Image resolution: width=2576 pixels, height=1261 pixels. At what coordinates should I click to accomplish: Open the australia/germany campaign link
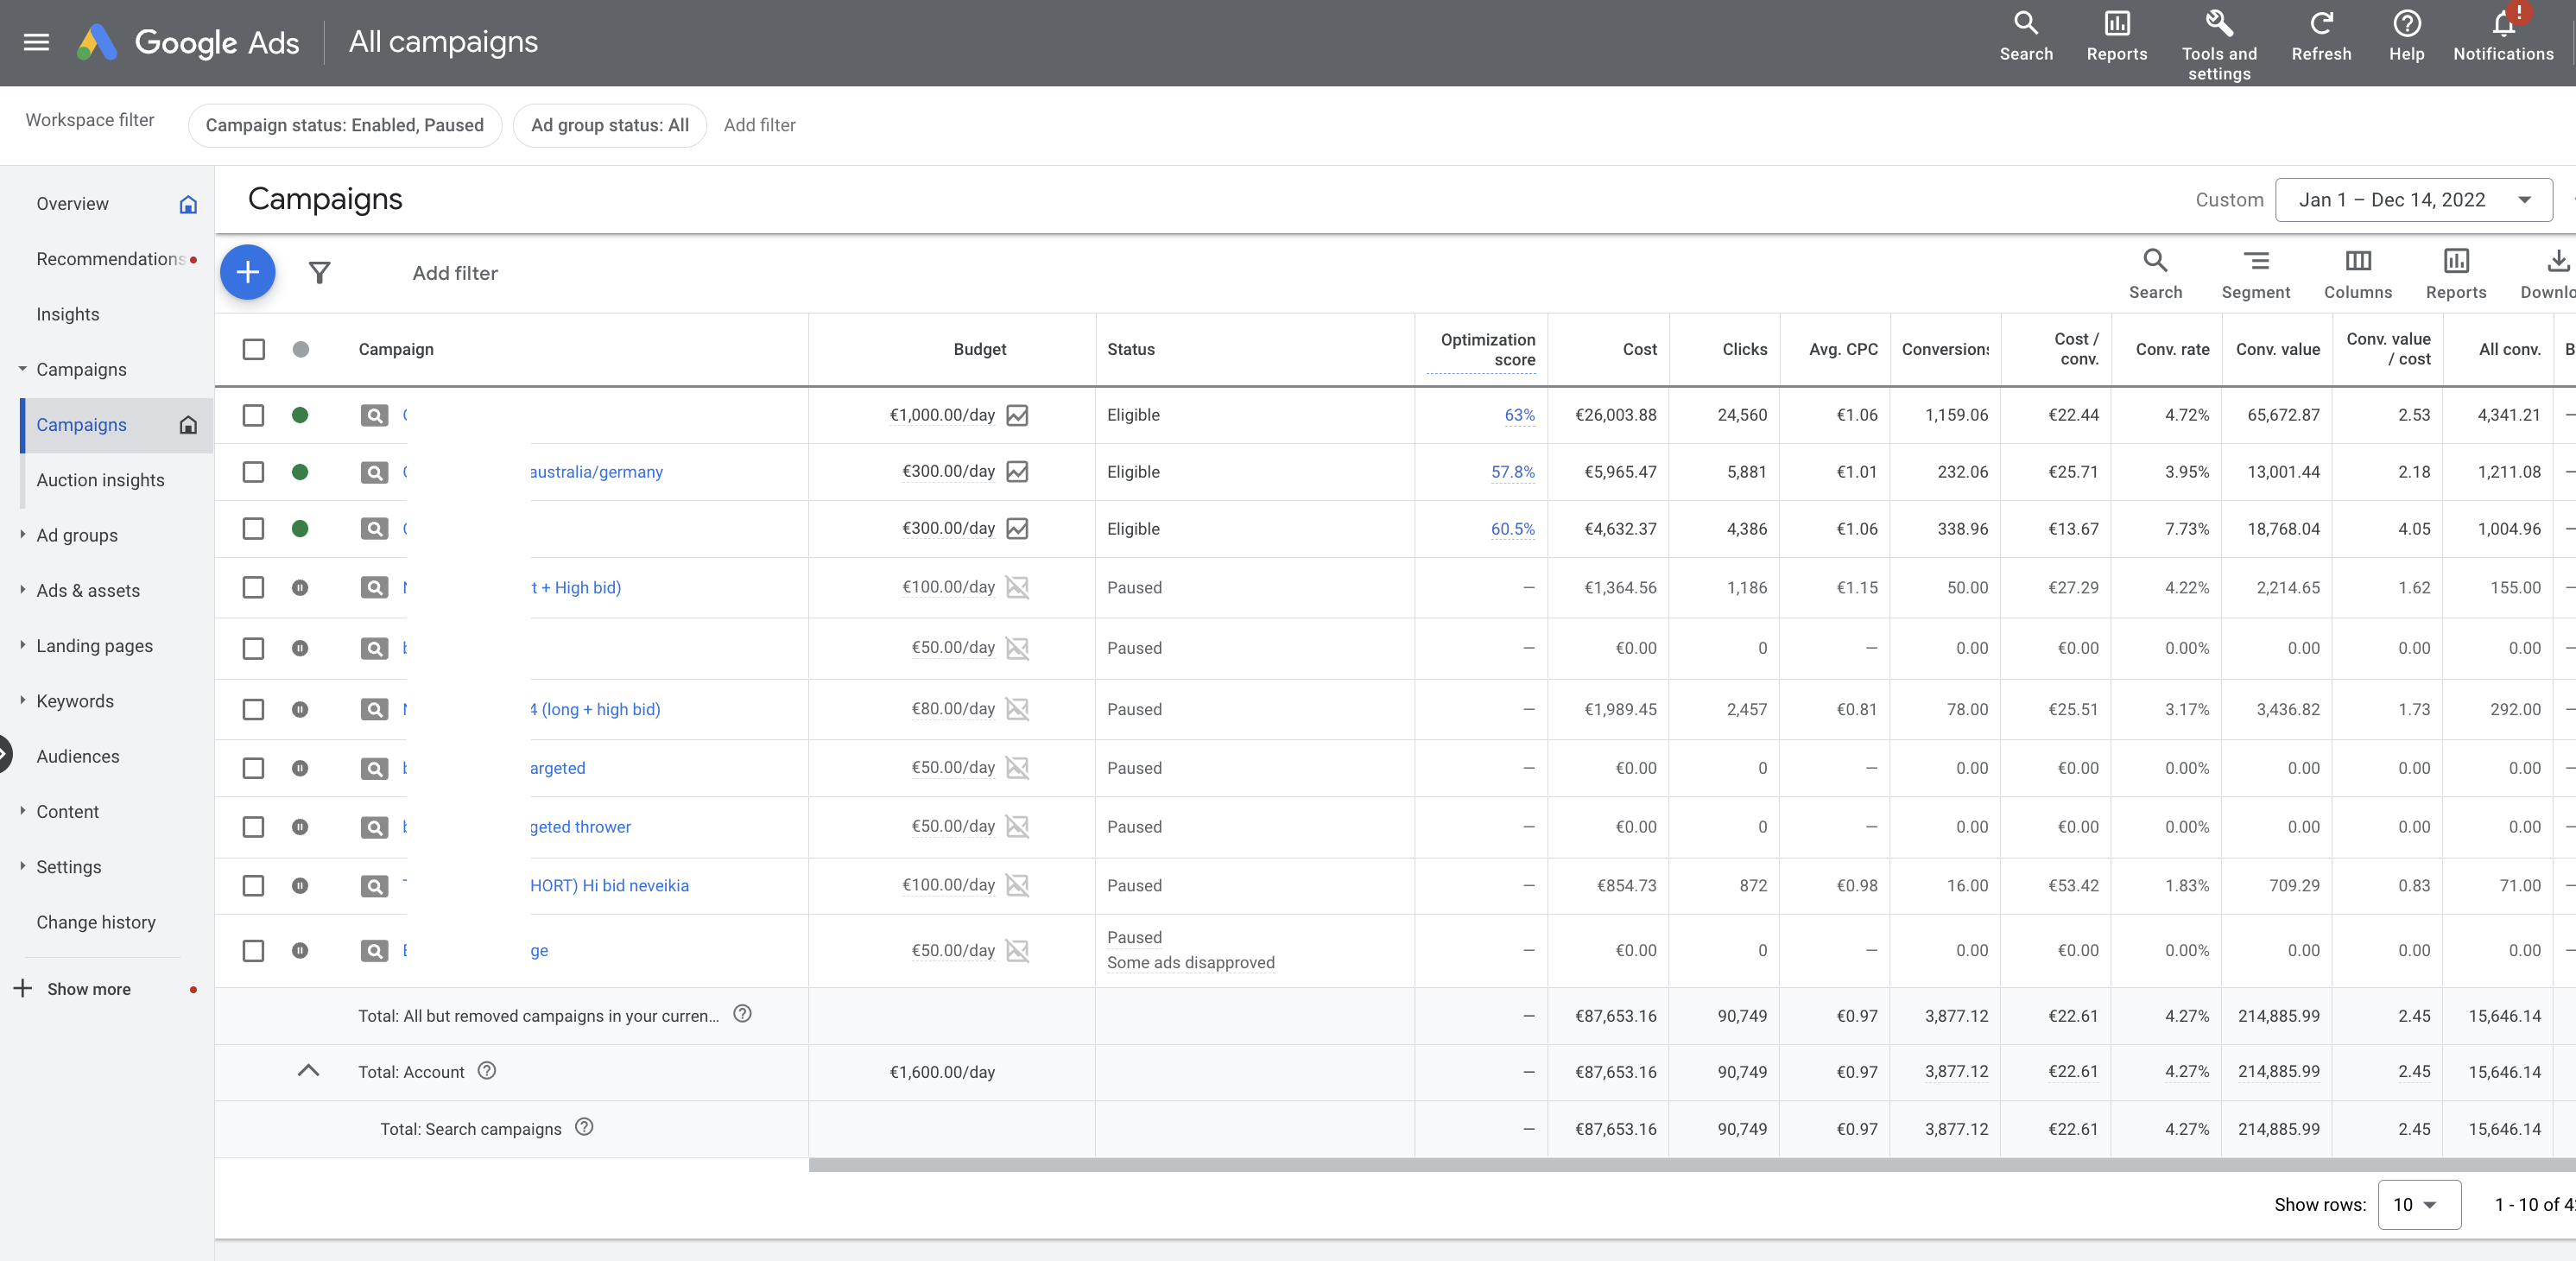596,472
